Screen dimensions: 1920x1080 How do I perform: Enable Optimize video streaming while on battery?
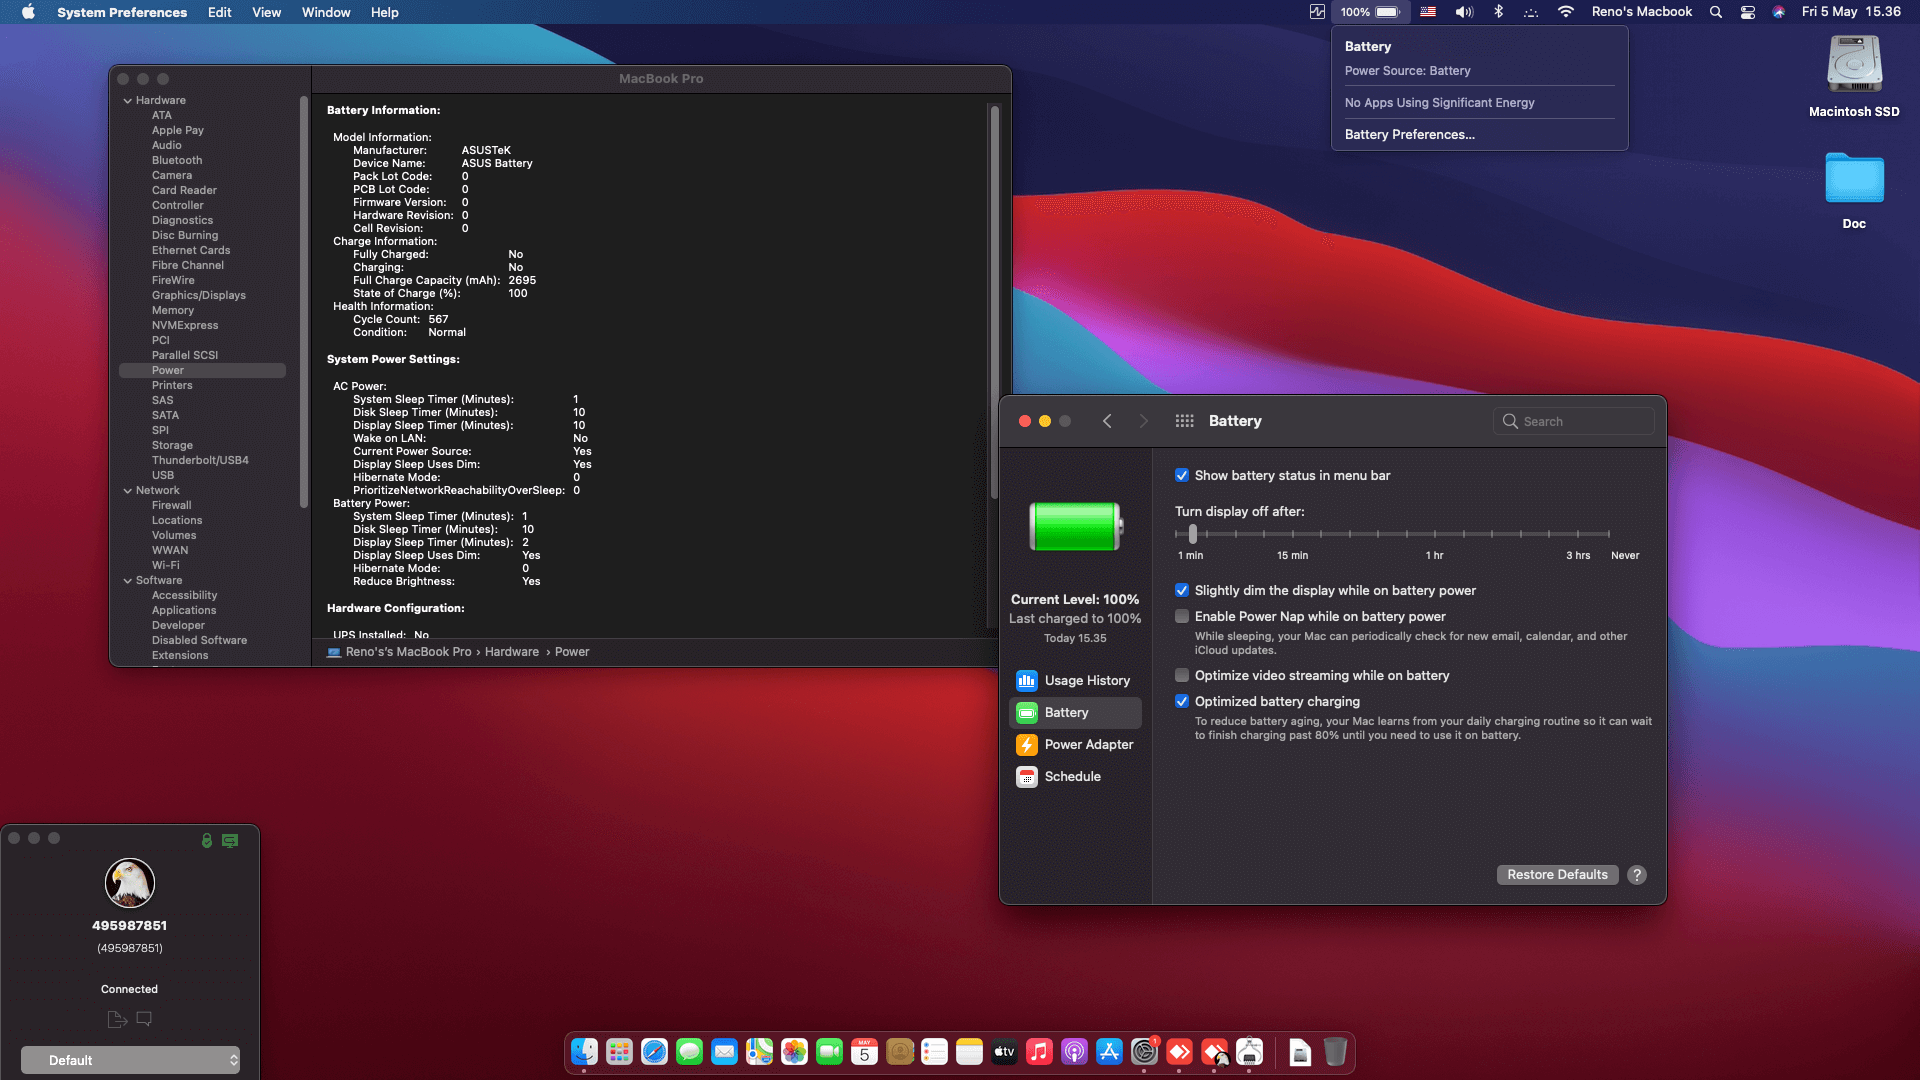point(1182,676)
